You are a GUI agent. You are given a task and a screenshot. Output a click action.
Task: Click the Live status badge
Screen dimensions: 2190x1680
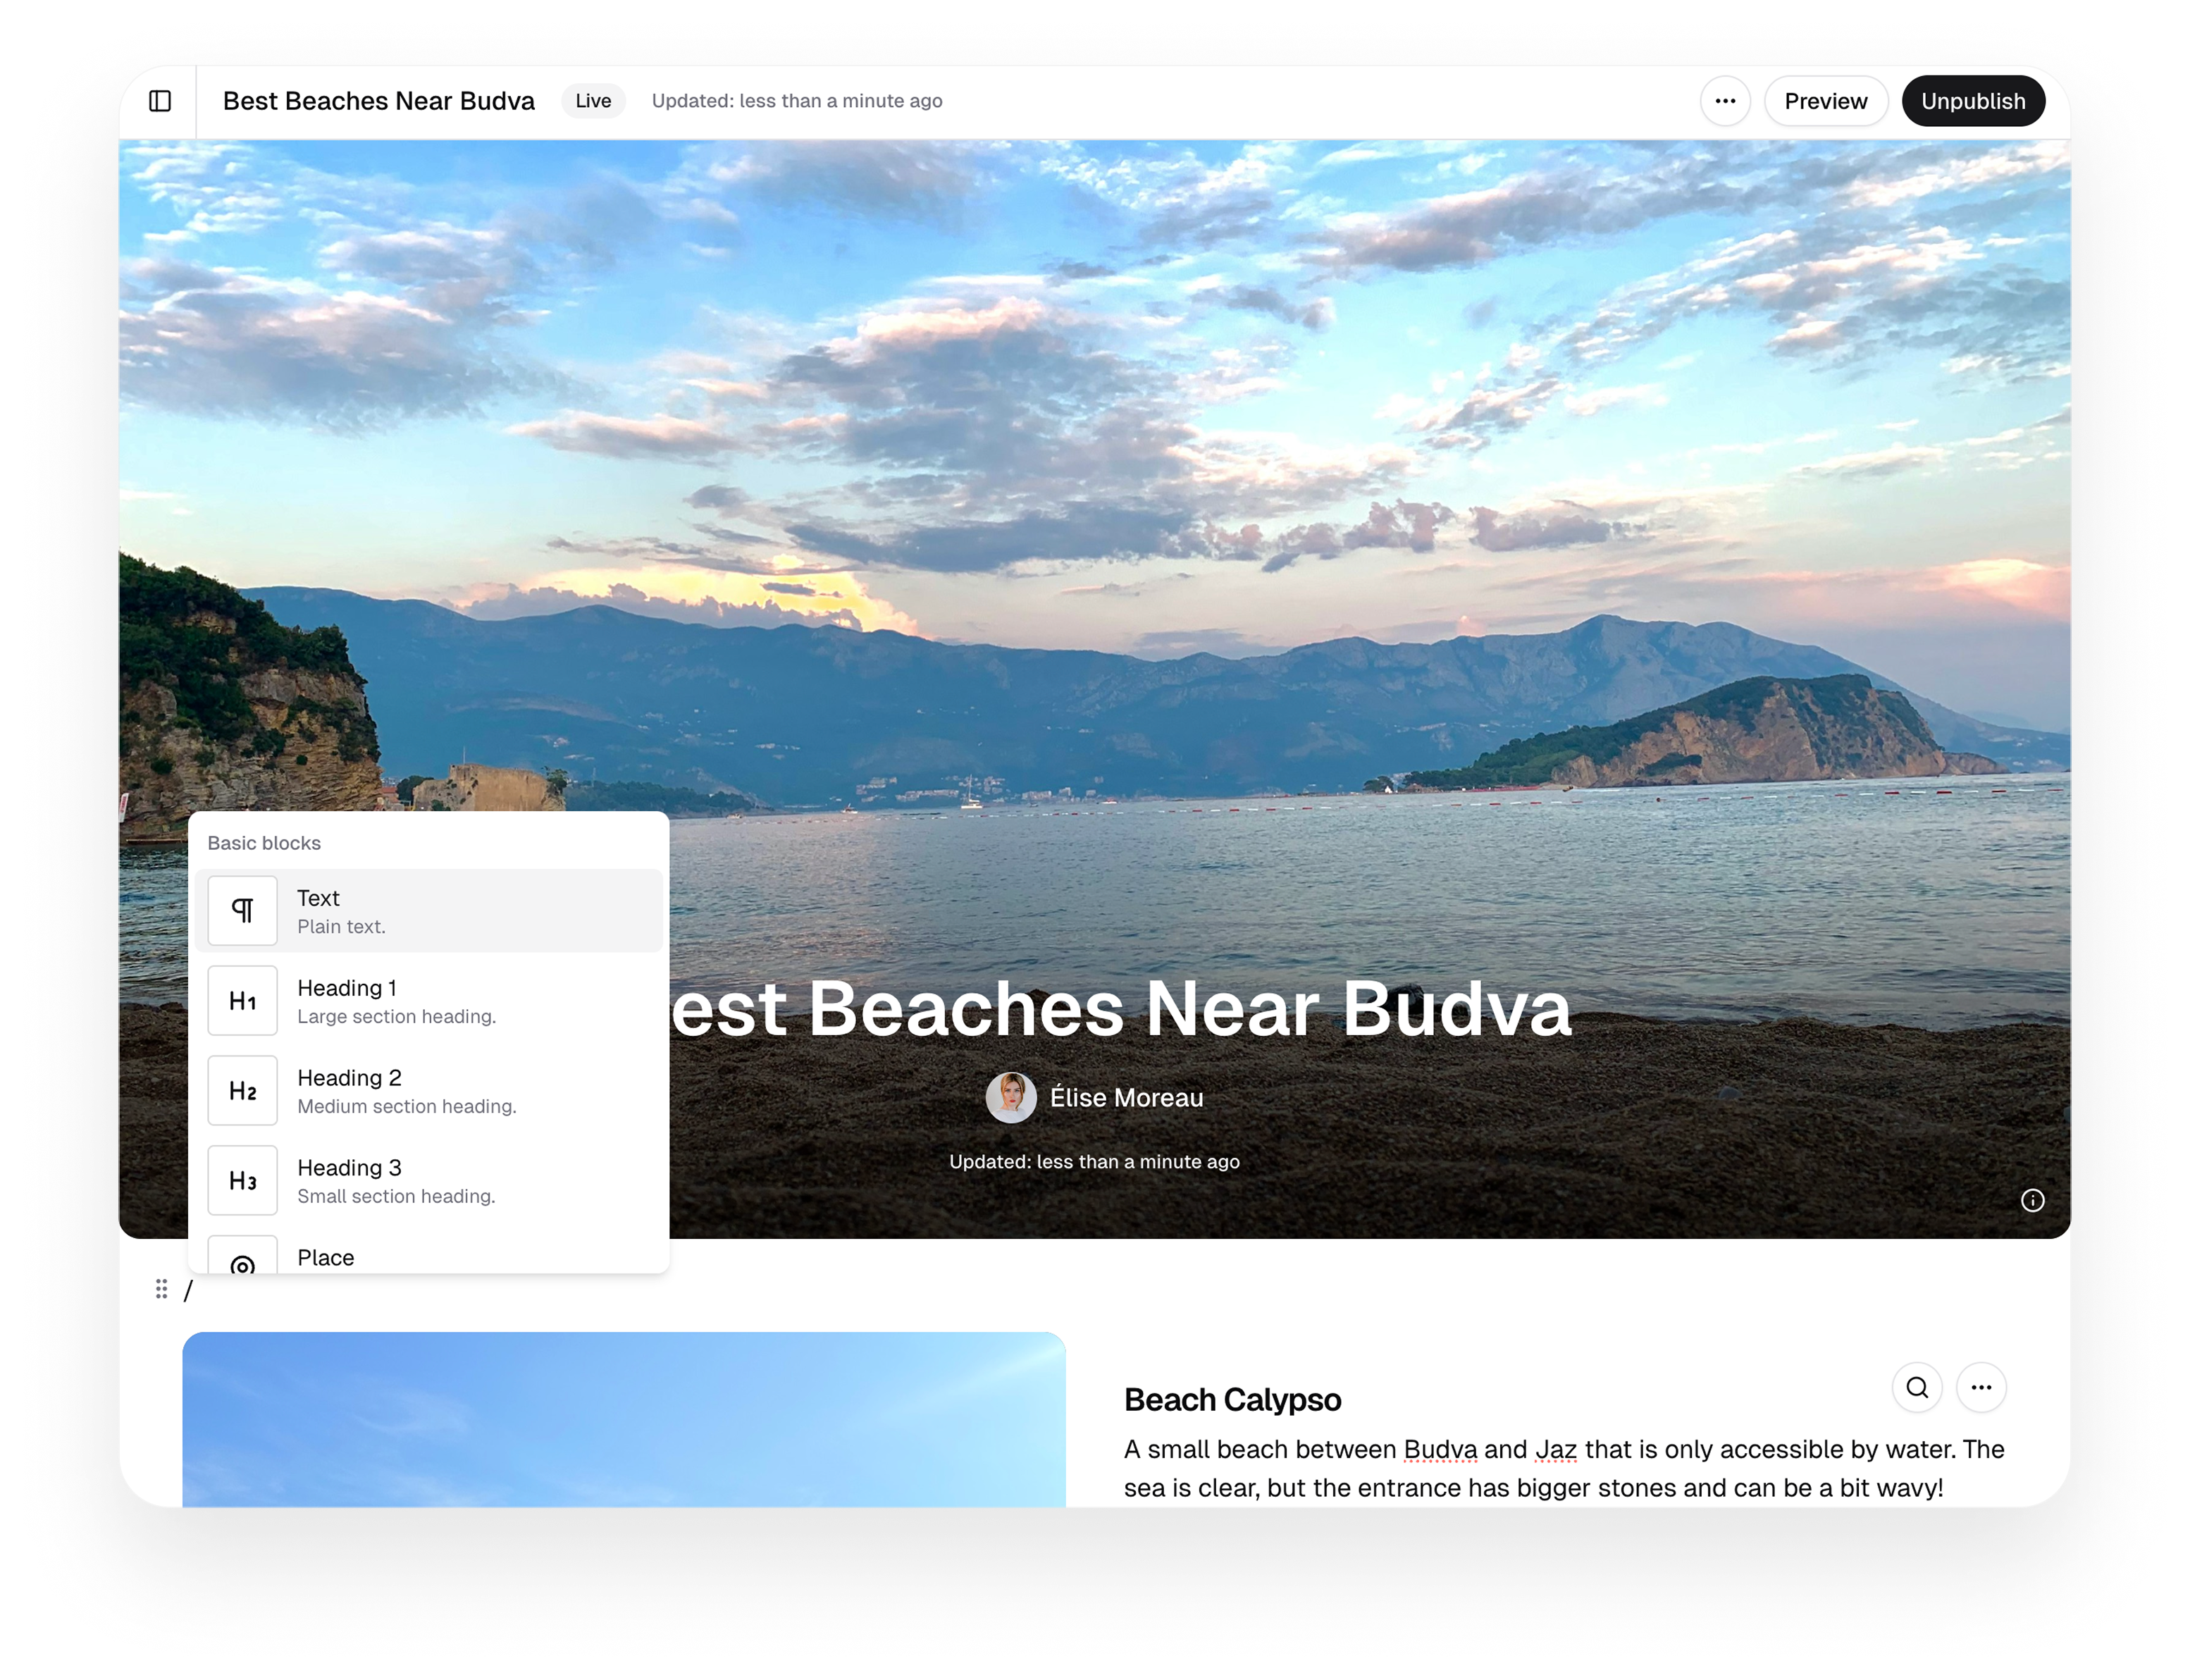click(593, 101)
